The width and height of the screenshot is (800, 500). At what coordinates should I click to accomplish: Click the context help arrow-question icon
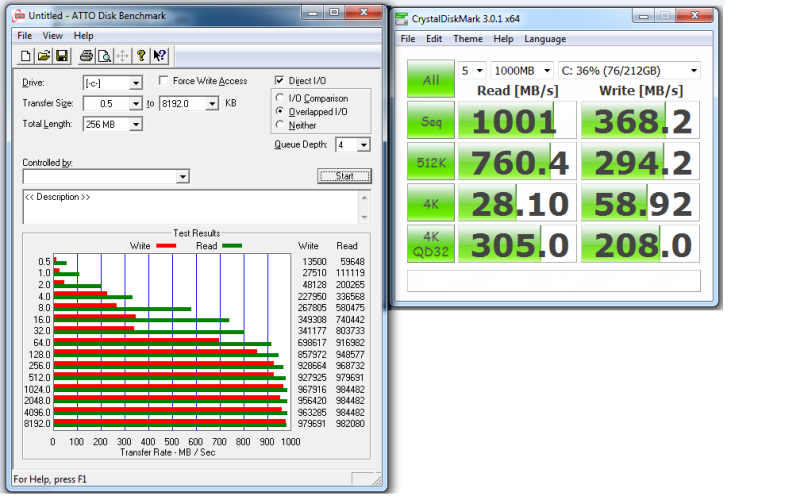click(159, 56)
